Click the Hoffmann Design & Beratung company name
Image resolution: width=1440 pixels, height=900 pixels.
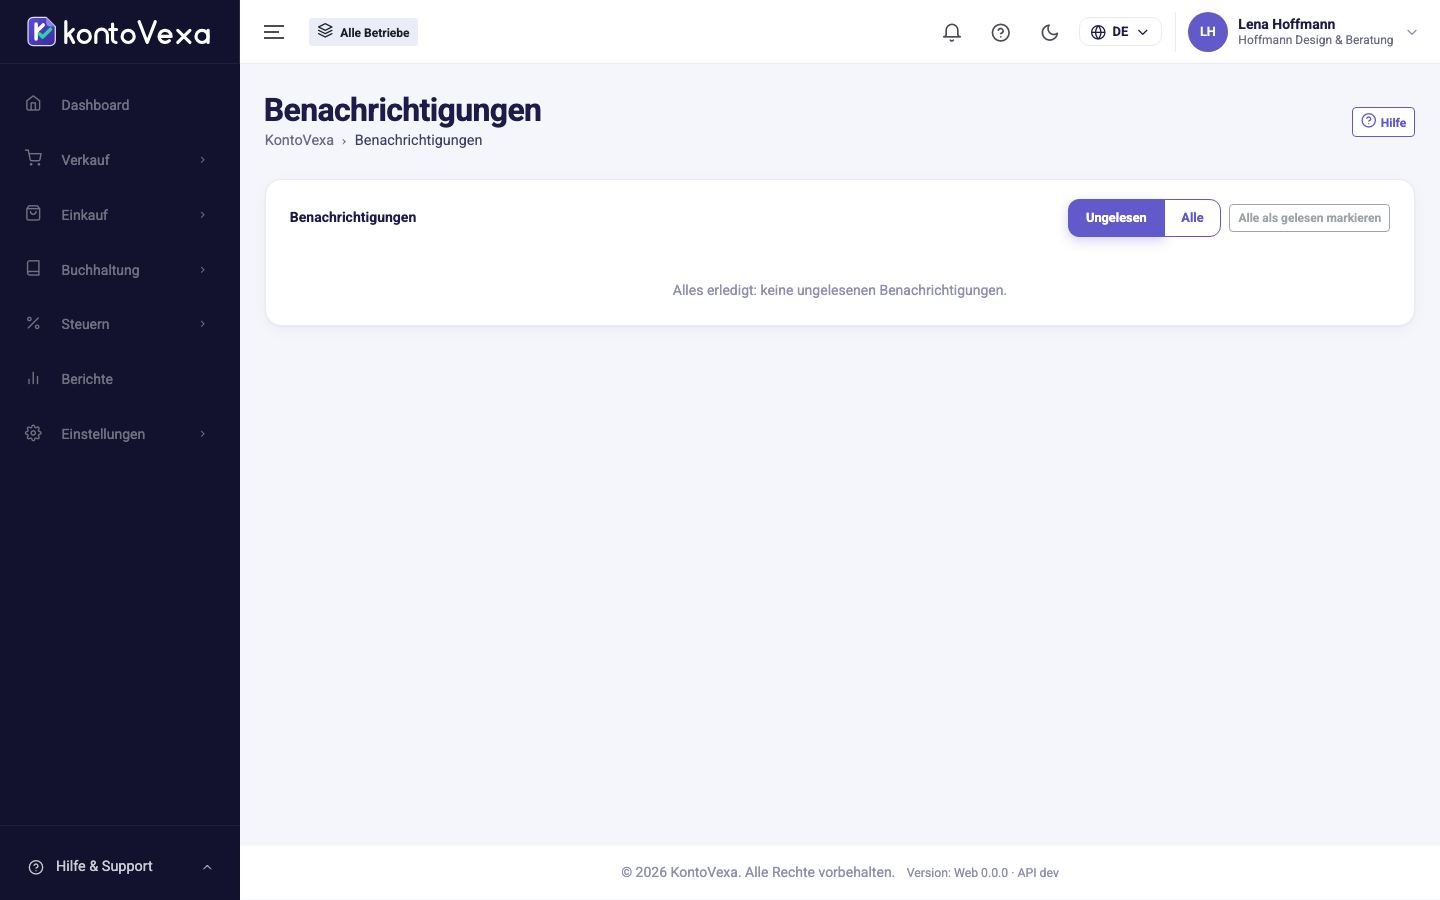click(1315, 40)
